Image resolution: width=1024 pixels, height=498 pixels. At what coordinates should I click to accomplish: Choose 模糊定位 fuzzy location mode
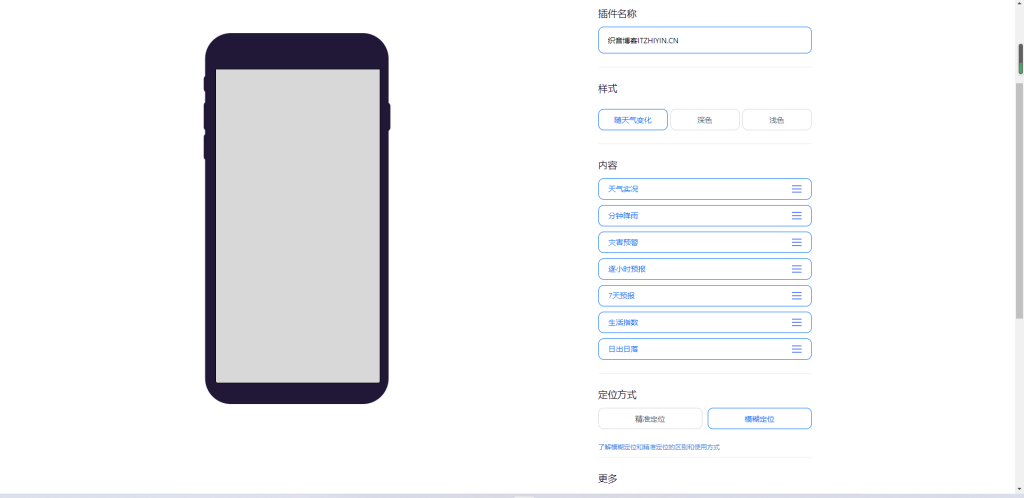click(x=760, y=419)
